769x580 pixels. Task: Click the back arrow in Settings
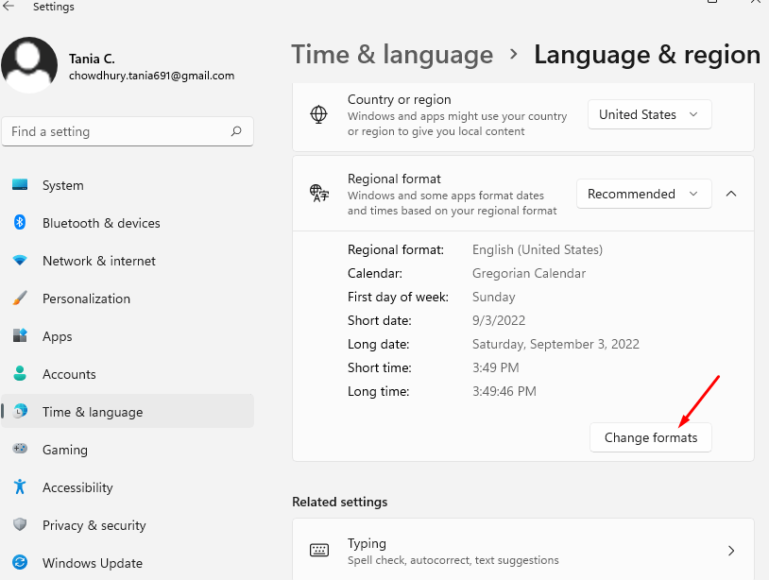[x=9, y=6]
